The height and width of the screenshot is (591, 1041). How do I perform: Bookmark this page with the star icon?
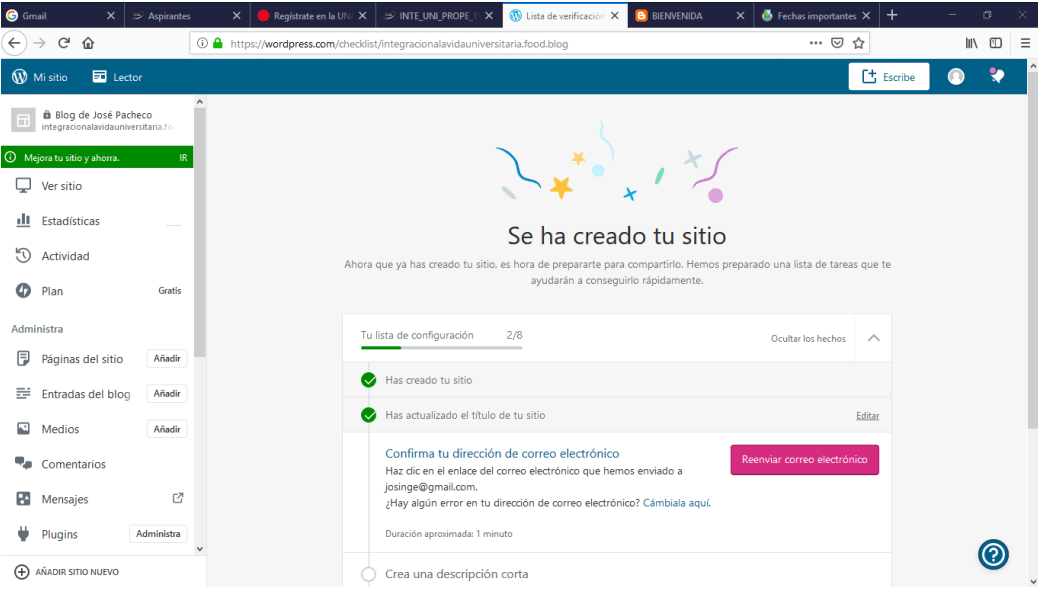pos(859,43)
